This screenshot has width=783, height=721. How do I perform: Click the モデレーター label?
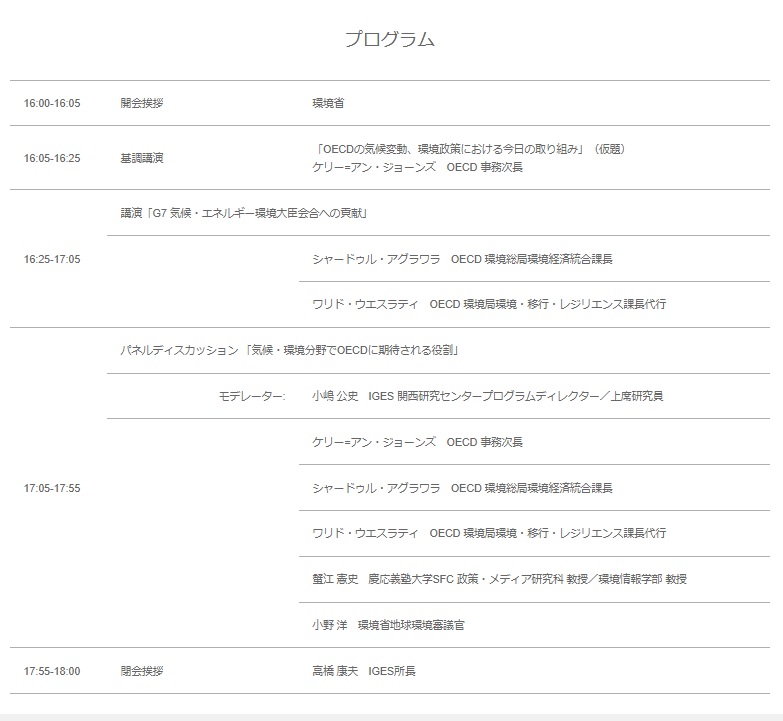point(252,396)
